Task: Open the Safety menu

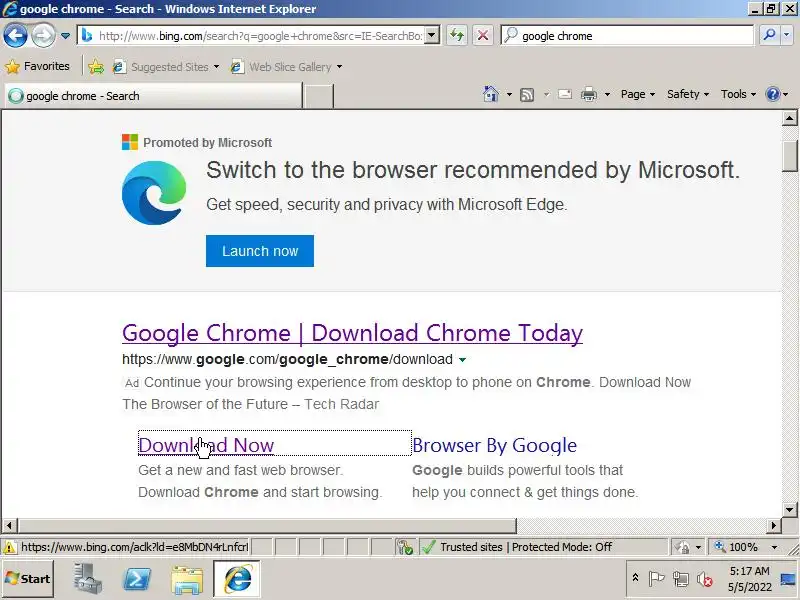Action: pyautogui.click(x=688, y=94)
